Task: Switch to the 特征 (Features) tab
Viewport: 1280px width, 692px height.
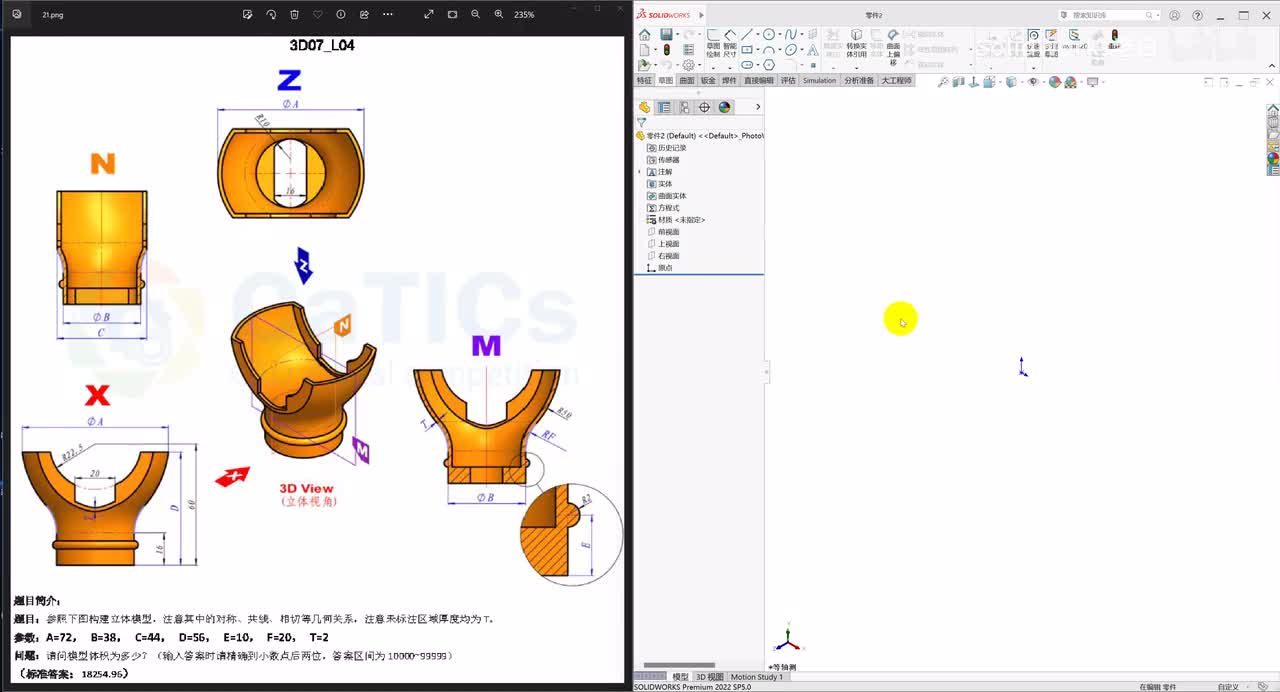Action: 644,80
